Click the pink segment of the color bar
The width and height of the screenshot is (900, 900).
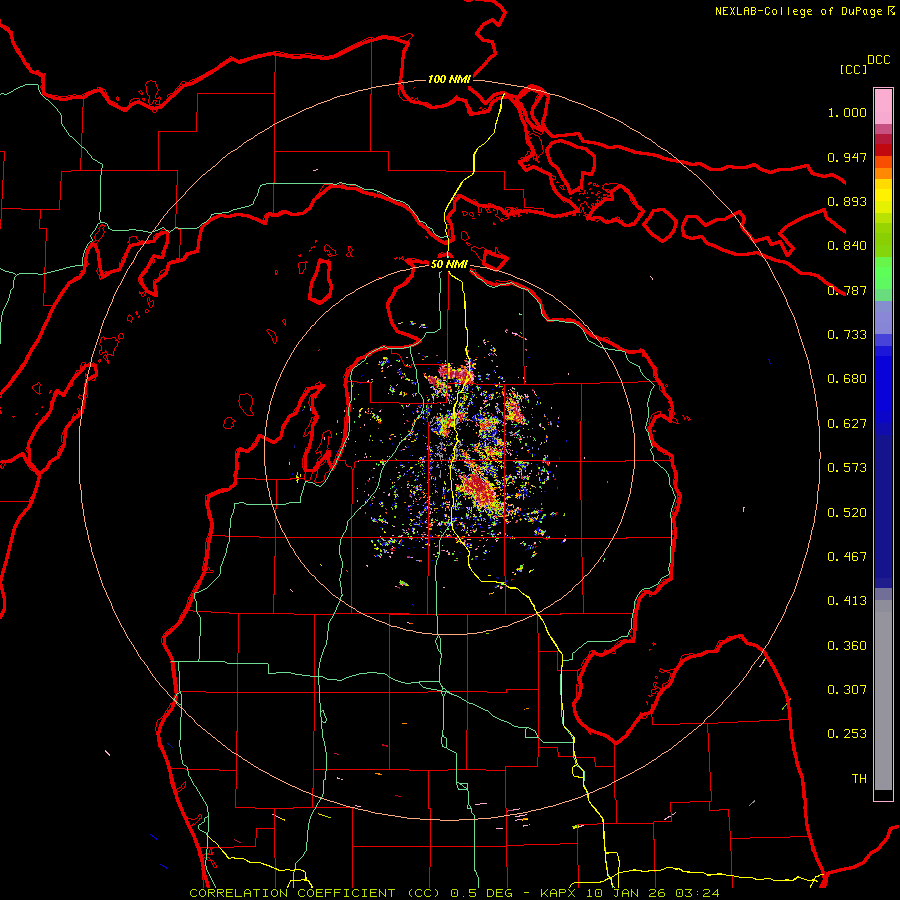[x=883, y=107]
